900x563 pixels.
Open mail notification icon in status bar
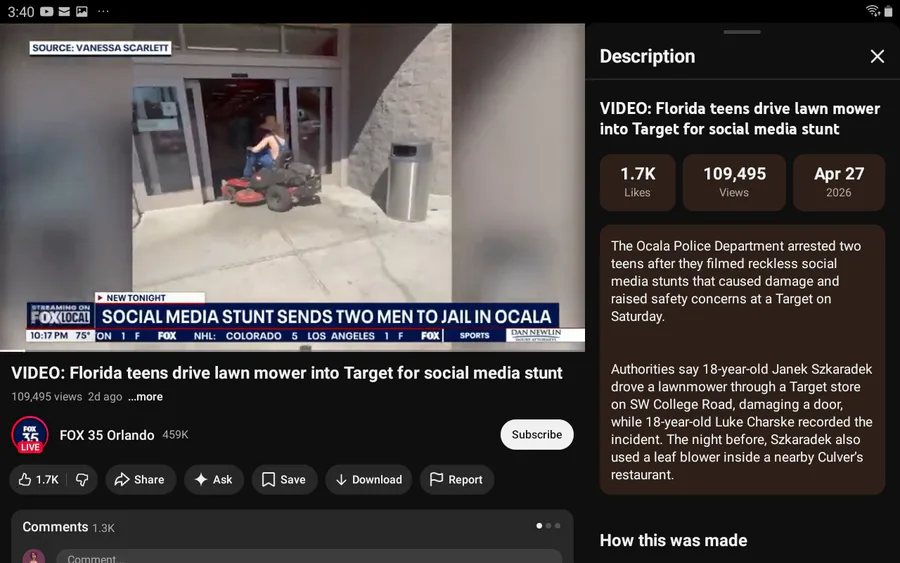pyautogui.click(x=64, y=11)
